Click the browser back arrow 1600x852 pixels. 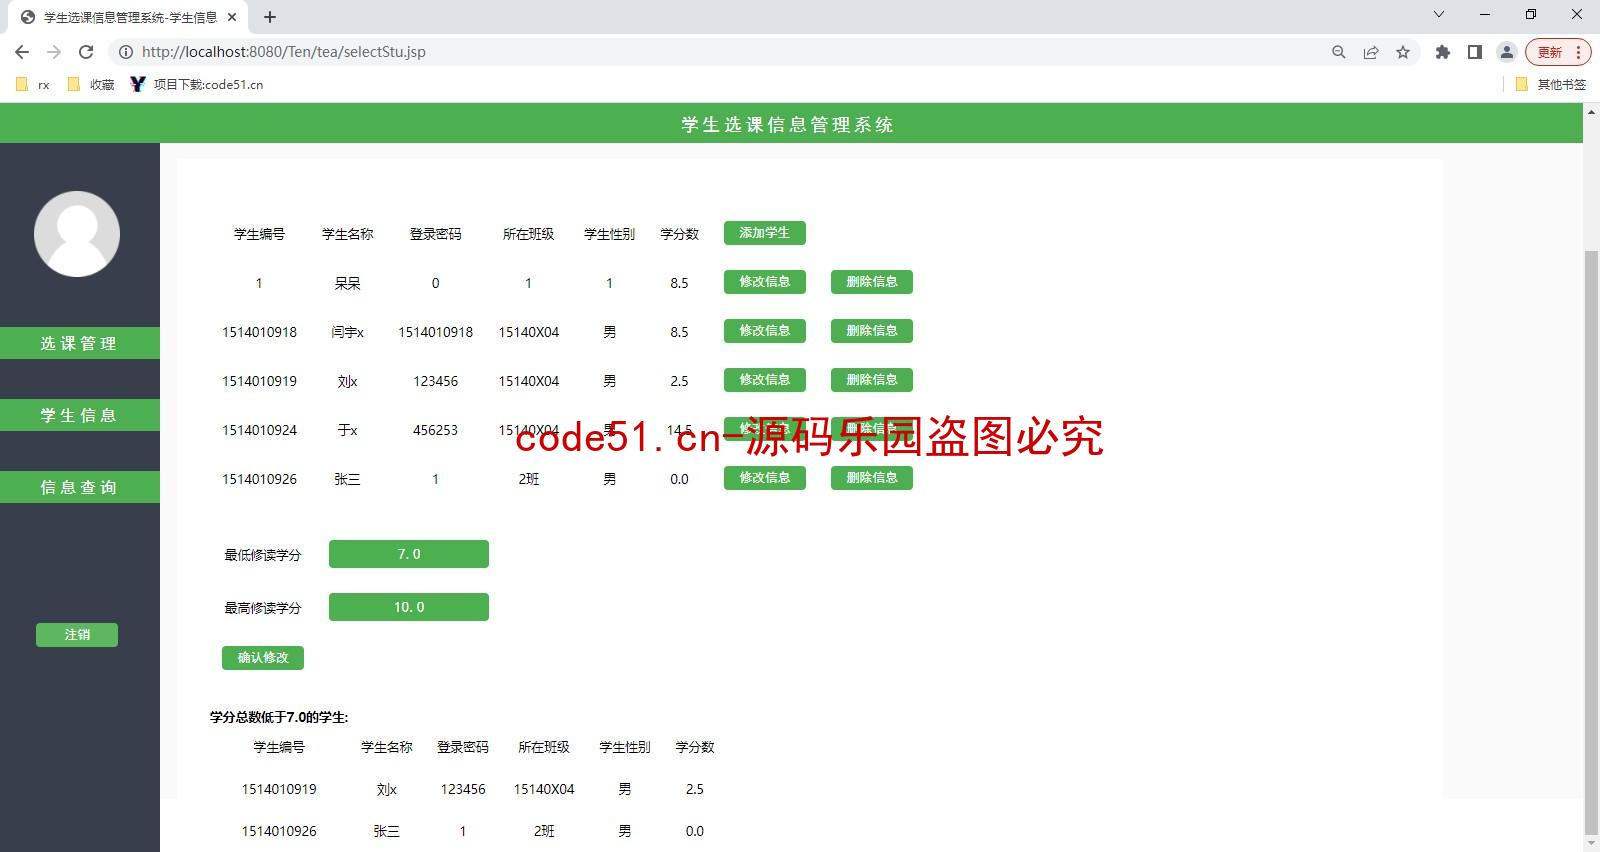click(22, 52)
